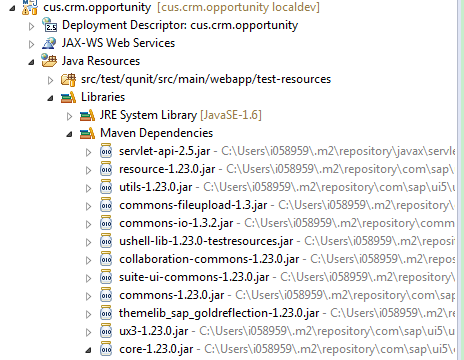Image resolution: width=464 pixels, height=360 pixels.
Task: Select themelib_sap_goldreflection-1.23.0.jar filename
Action: 219,313
